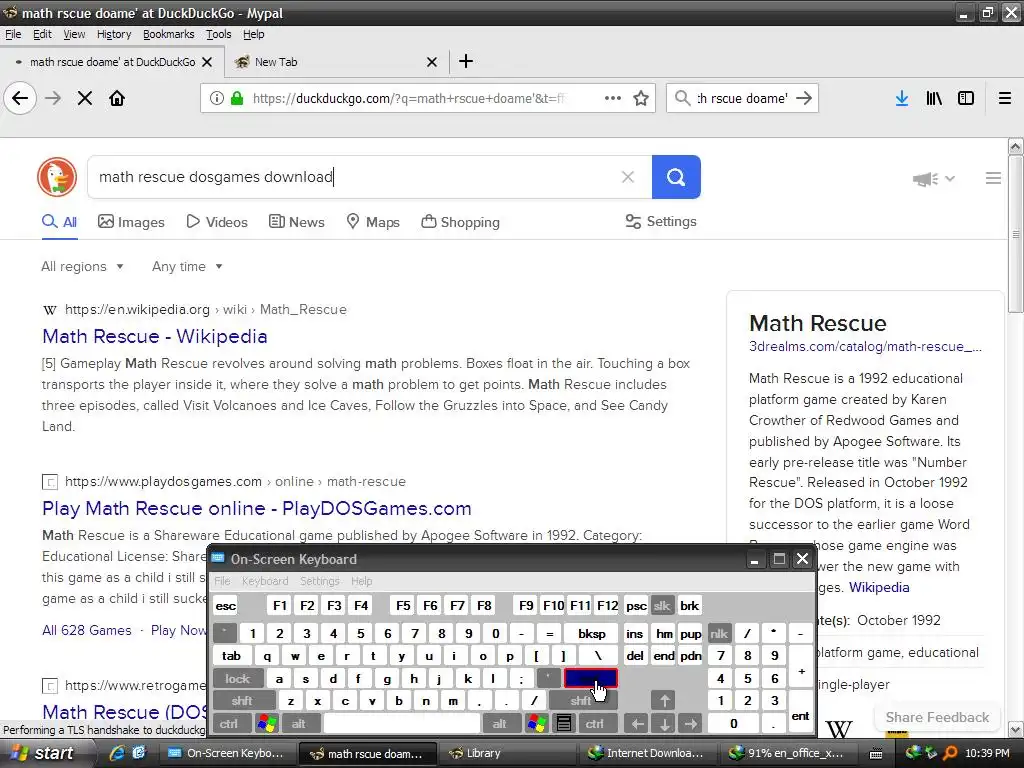Open the megaphone dropdown near the search box

point(934,178)
